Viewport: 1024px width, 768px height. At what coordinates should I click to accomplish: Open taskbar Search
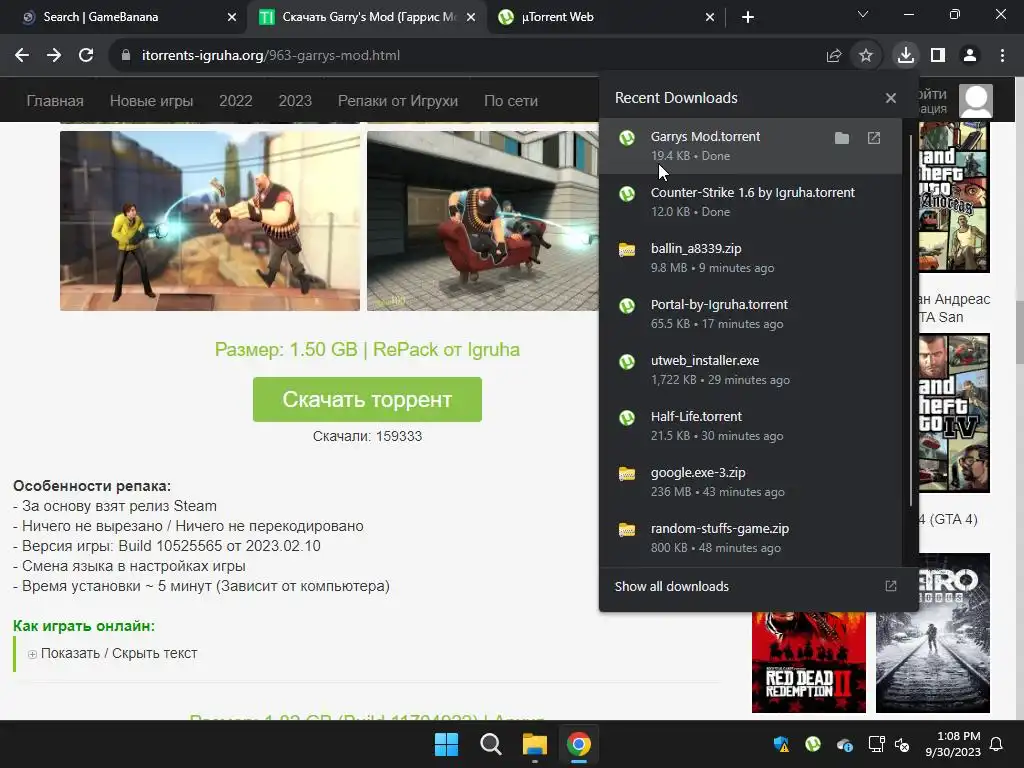pos(490,744)
